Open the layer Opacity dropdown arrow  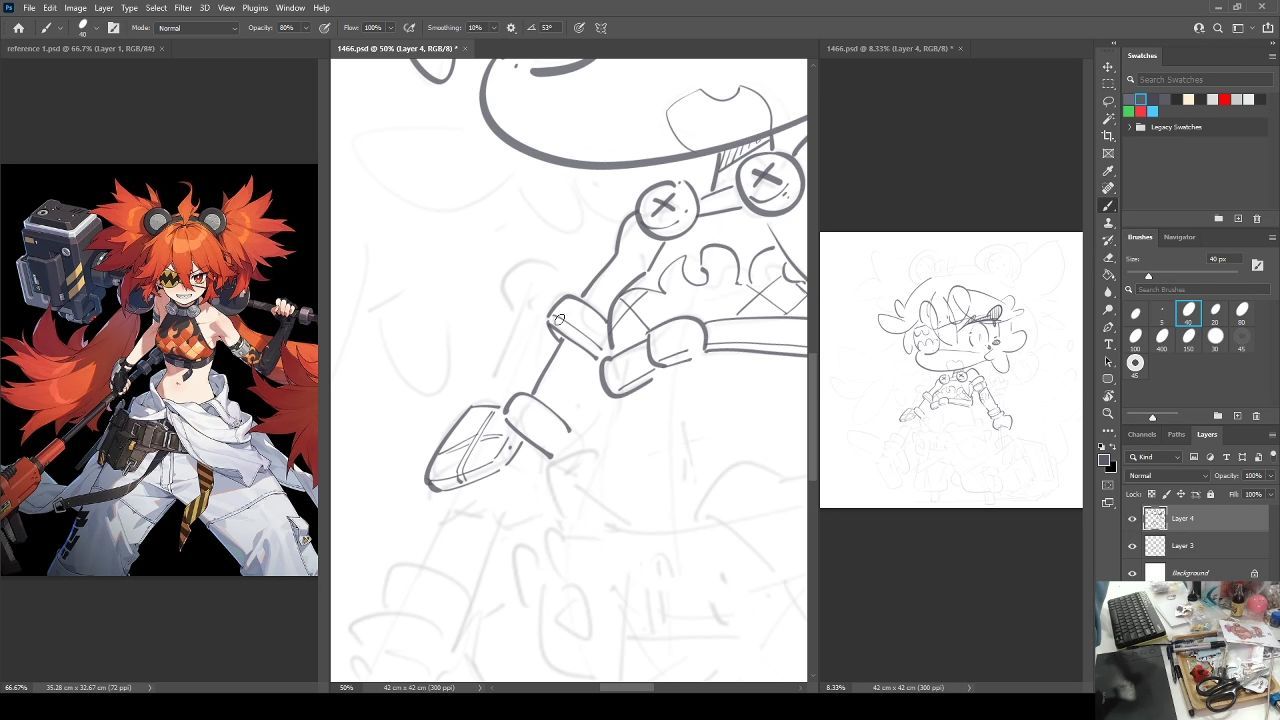tap(1270, 476)
